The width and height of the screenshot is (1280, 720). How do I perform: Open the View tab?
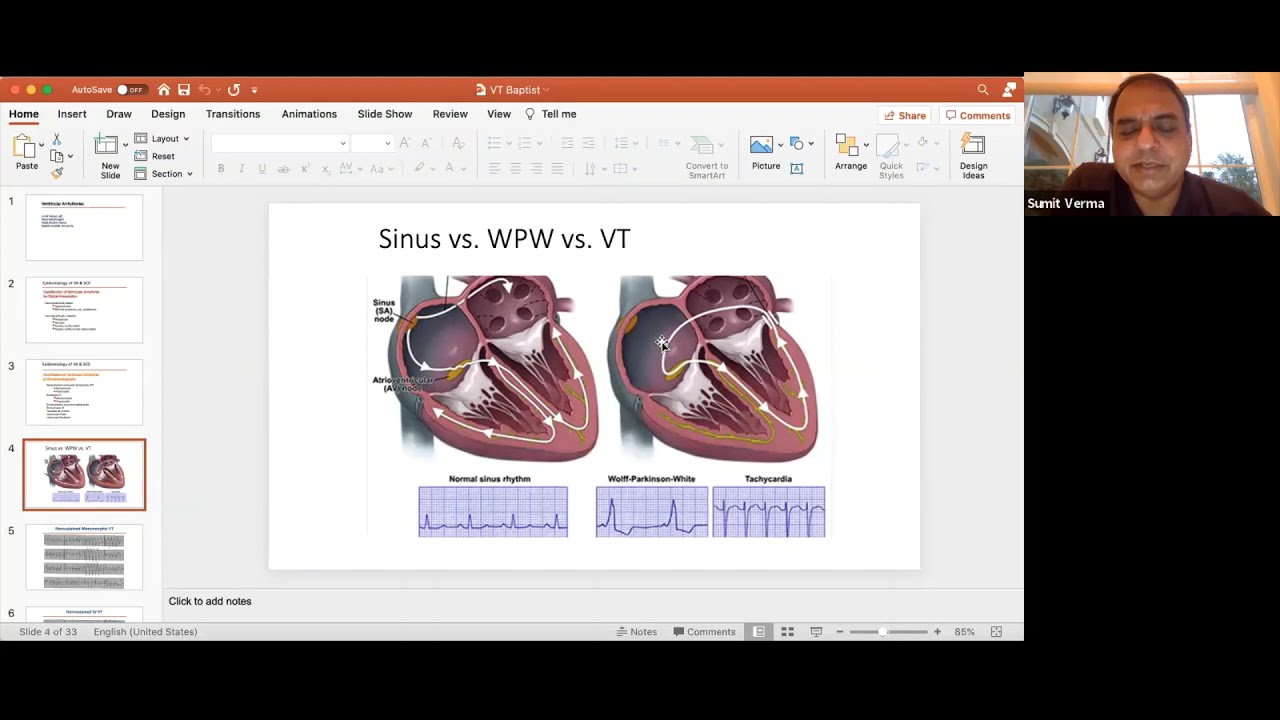[499, 114]
